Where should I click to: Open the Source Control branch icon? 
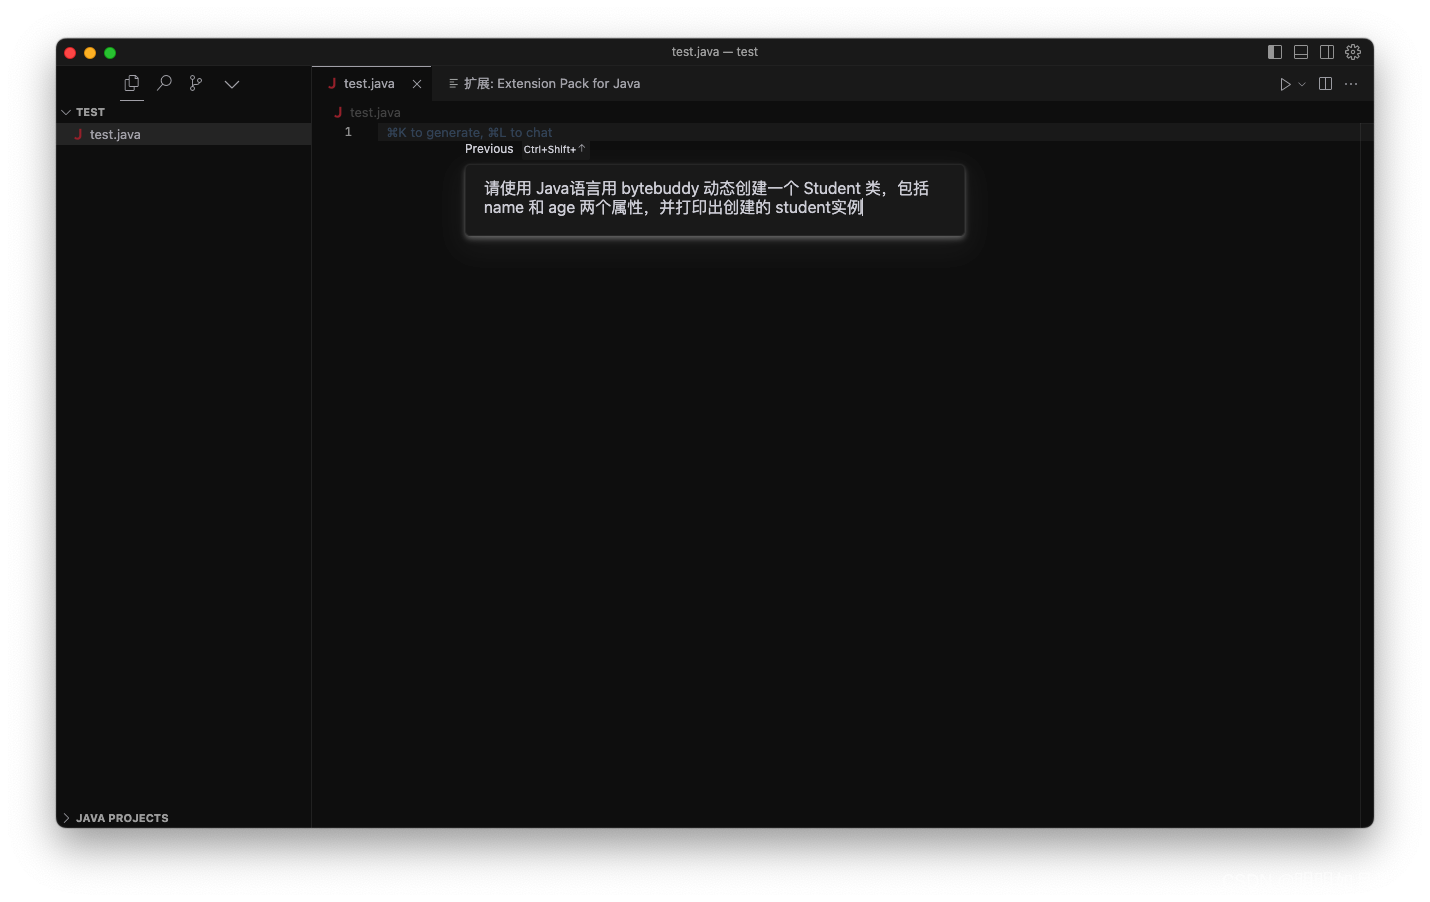(196, 83)
